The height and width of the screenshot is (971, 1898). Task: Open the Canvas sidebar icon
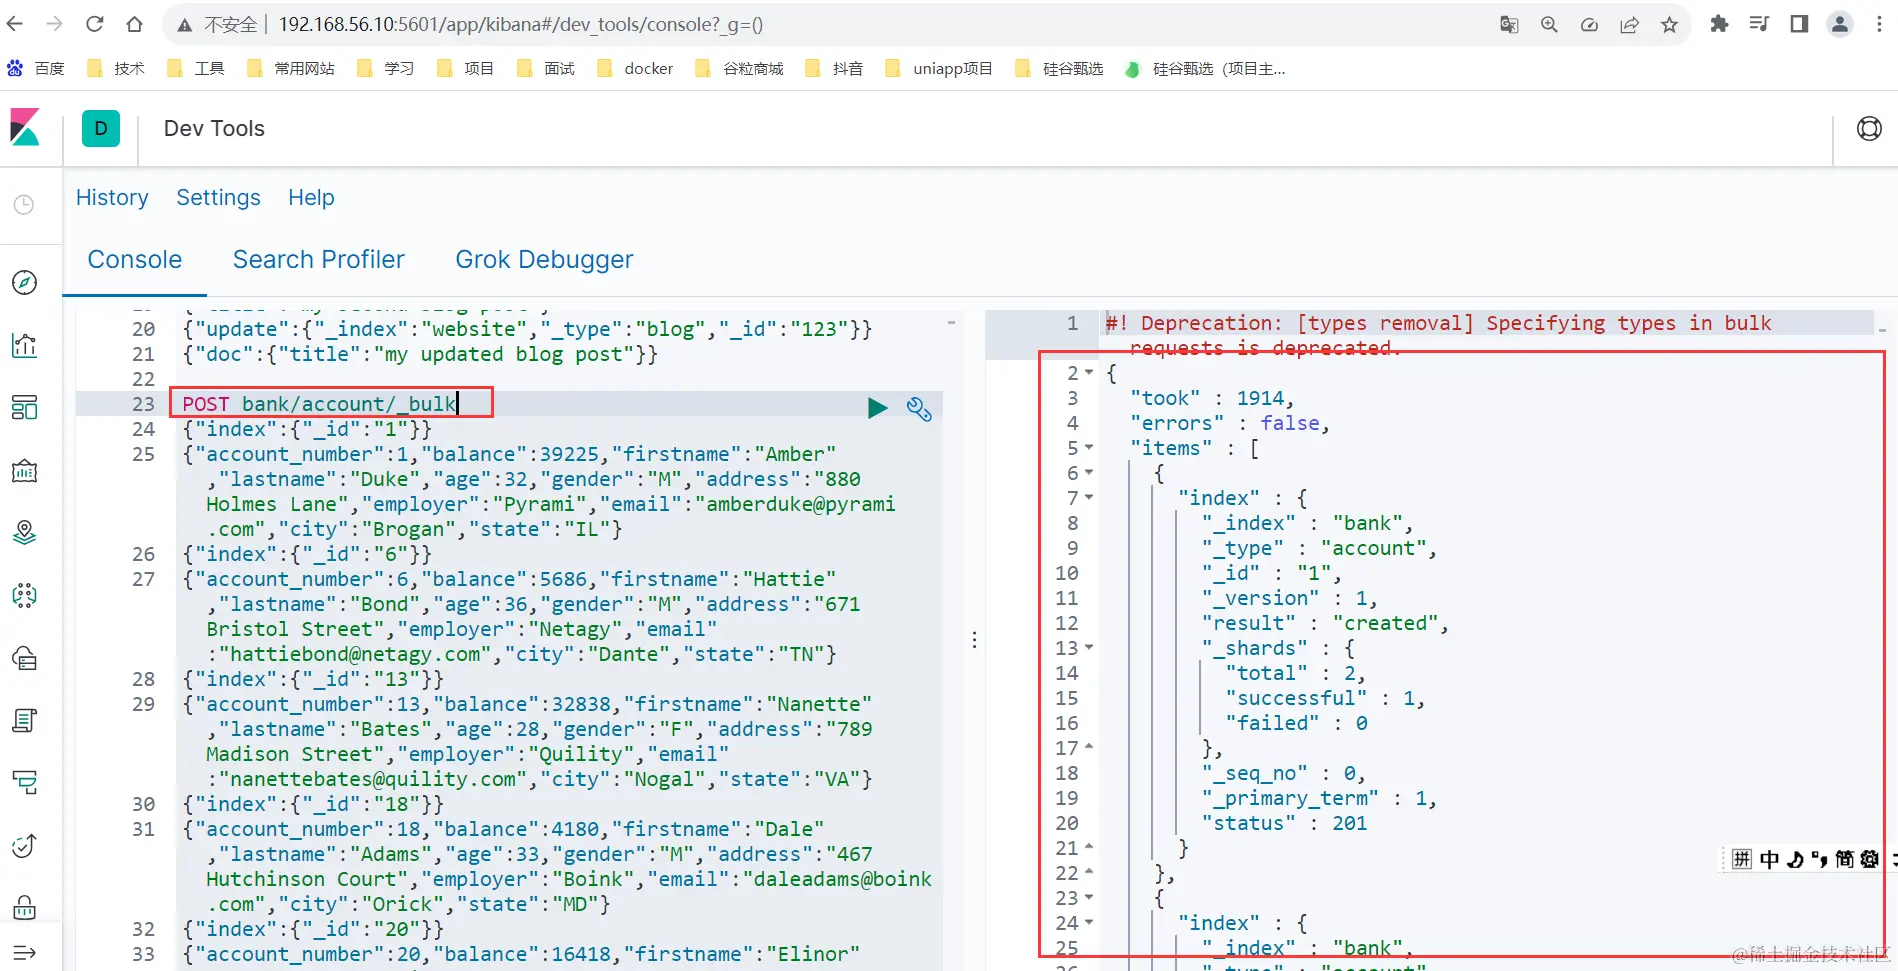[x=25, y=470]
